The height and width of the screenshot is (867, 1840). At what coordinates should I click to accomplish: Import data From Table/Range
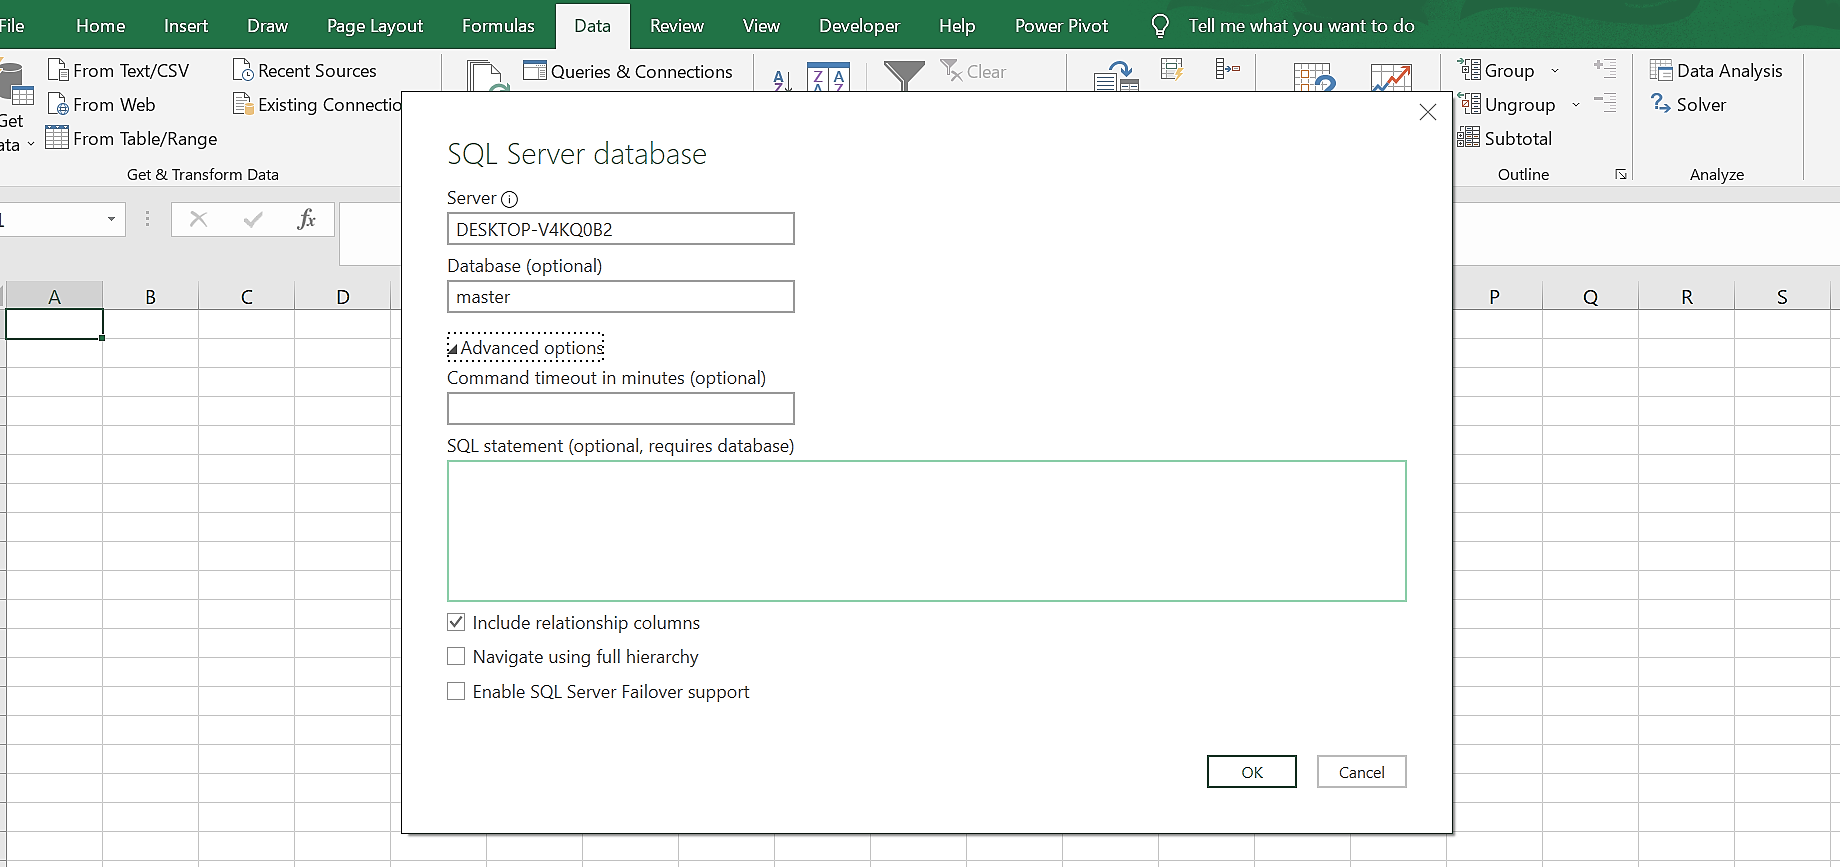pos(132,139)
